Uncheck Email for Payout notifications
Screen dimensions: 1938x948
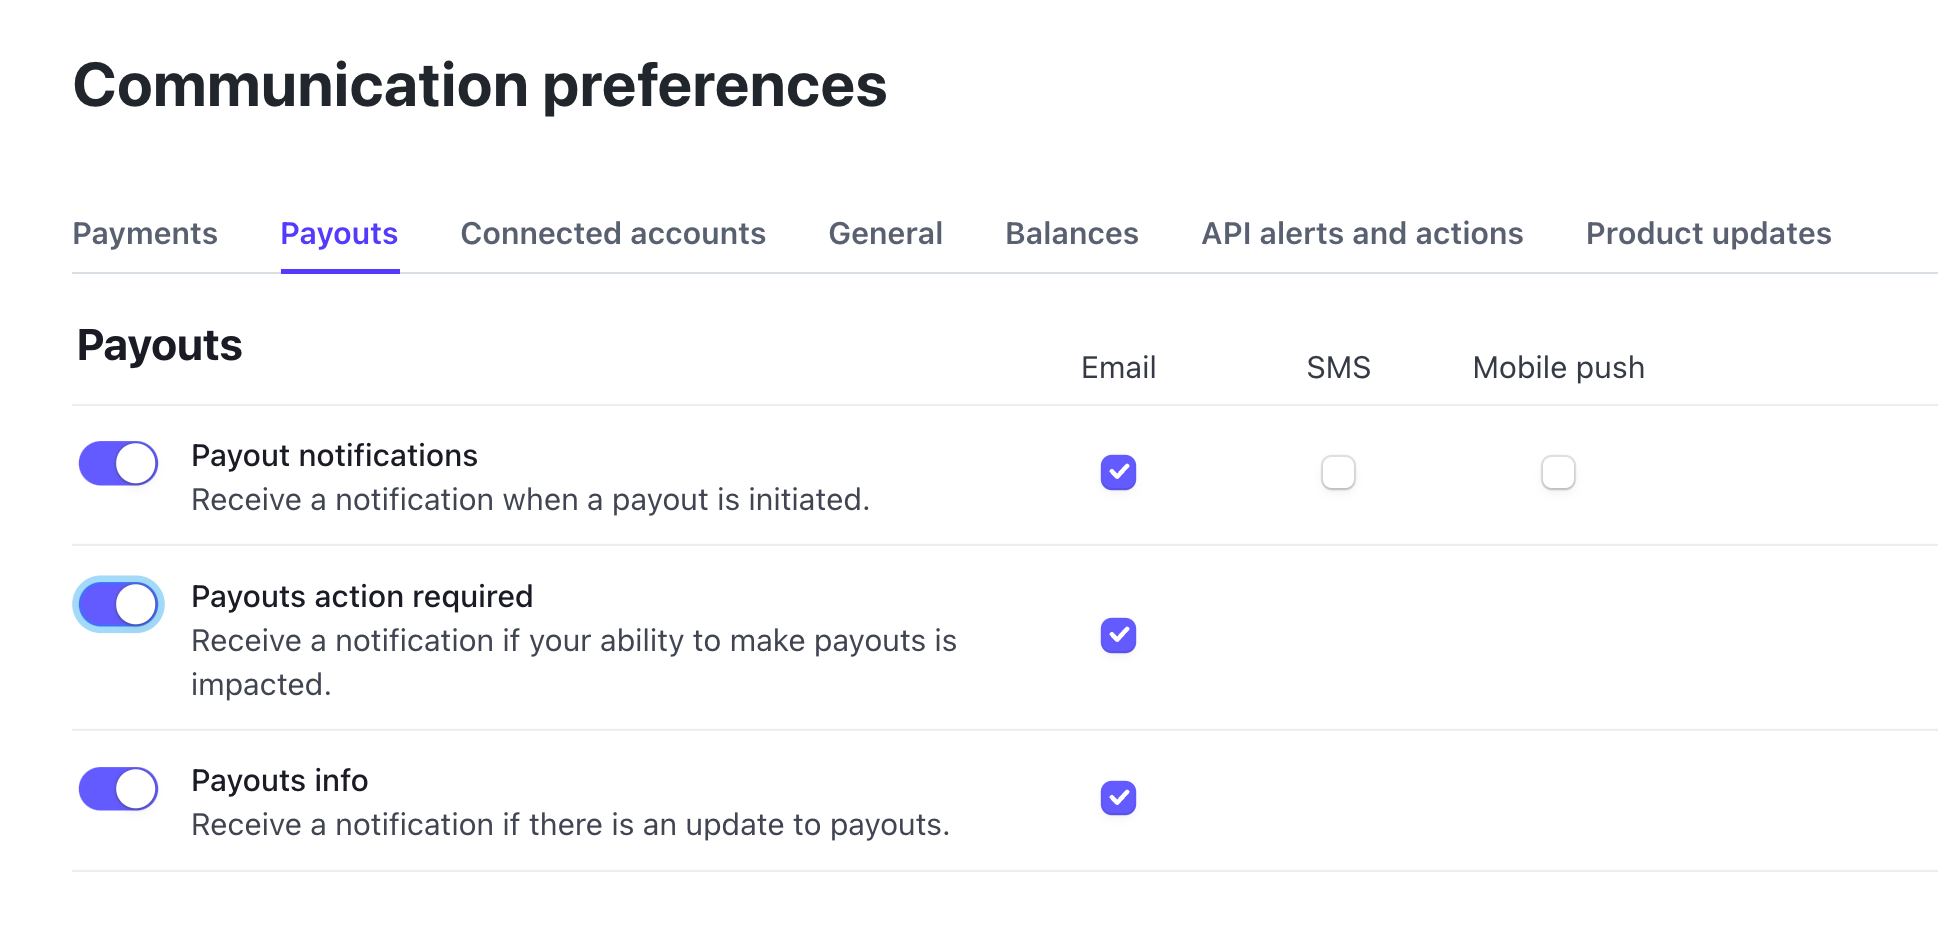point(1118,472)
